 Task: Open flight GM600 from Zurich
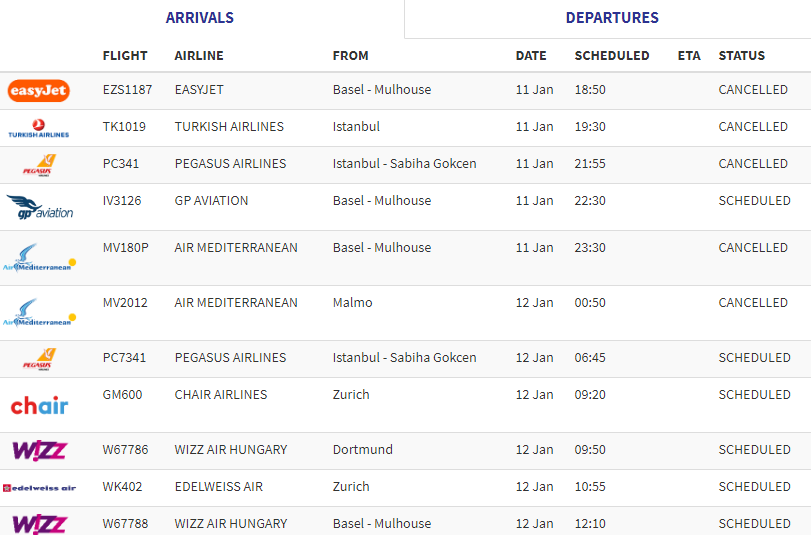tap(122, 395)
